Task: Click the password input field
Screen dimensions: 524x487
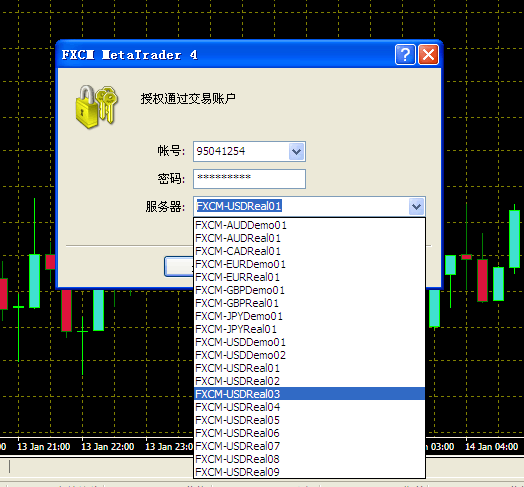Action: [249, 179]
